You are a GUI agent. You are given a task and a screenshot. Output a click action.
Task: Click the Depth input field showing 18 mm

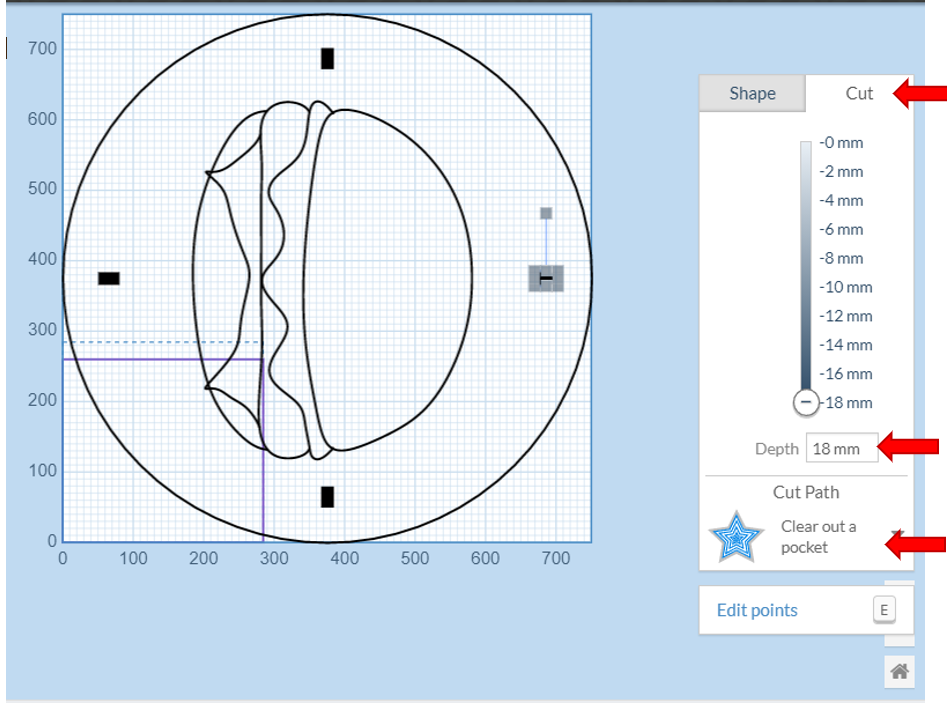click(842, 449)
